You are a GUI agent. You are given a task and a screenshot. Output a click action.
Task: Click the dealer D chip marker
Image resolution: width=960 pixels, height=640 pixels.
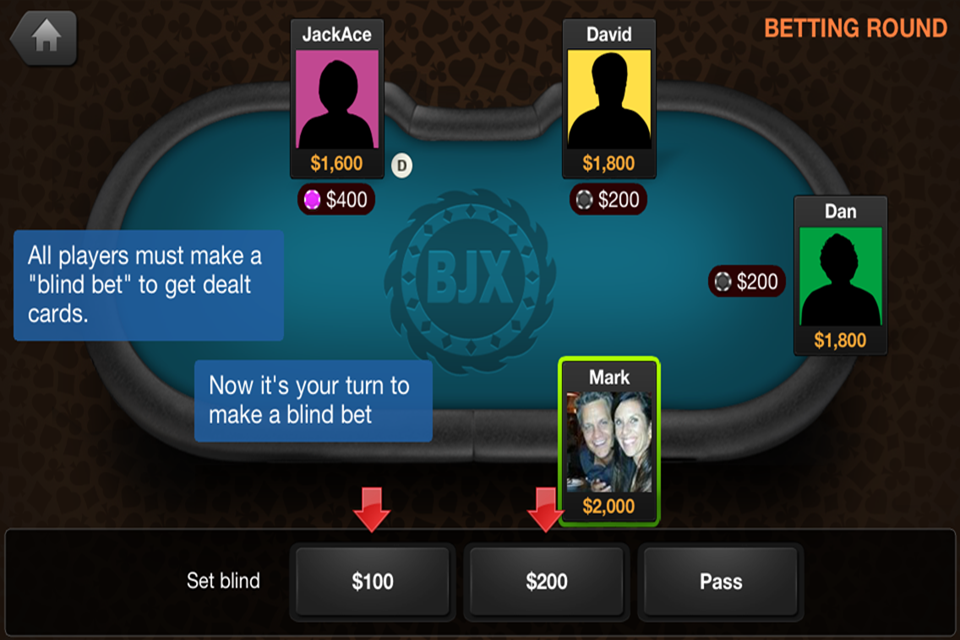pos(402,165)
